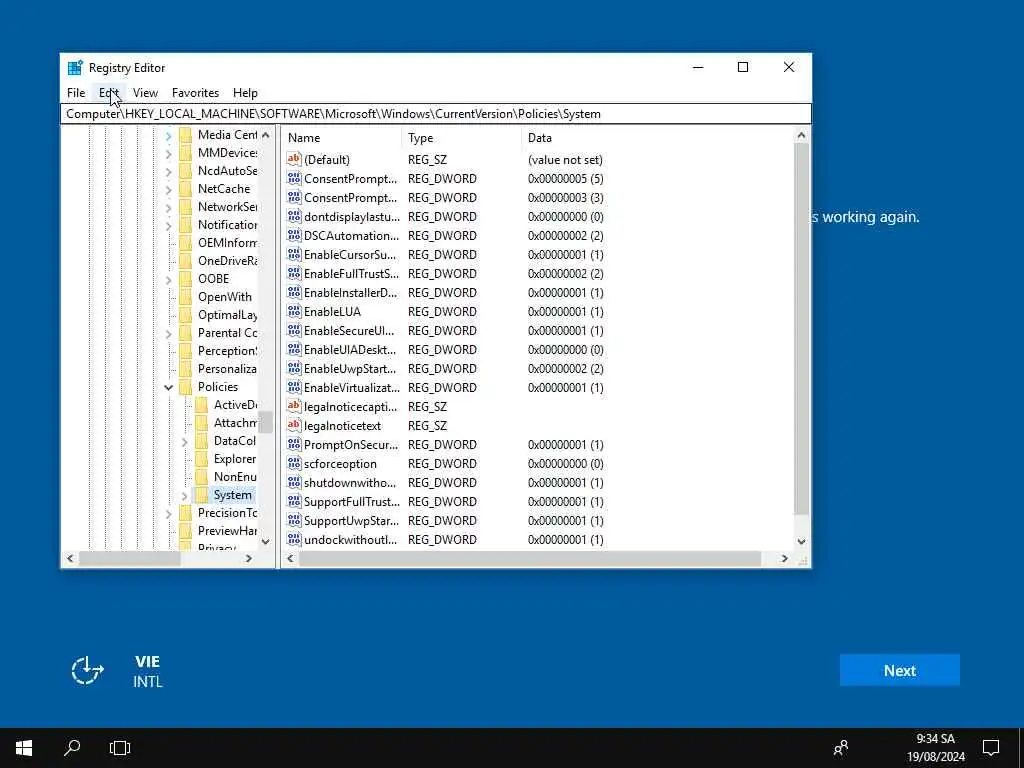Screen dimensions: 1024x768
Task: Click the EnableUwpStart... DWORD icon
Action: point(294,368)
